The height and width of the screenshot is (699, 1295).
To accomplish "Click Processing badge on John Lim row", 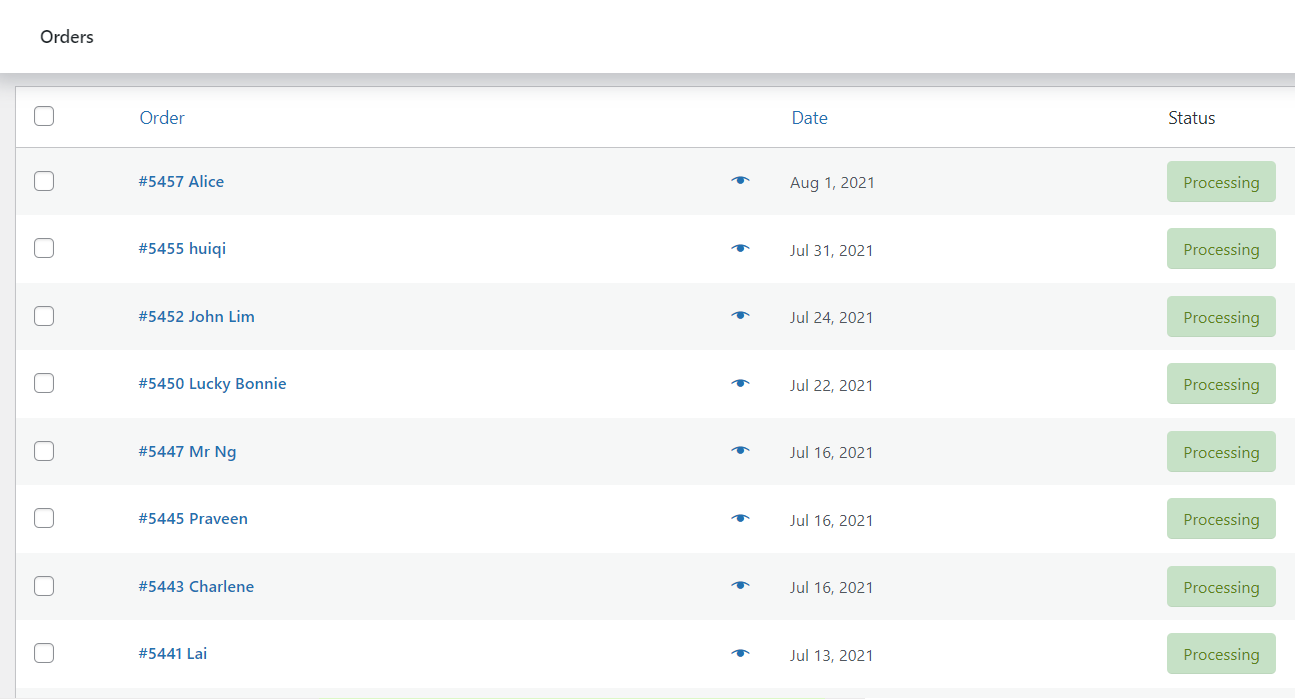I will (x=1221, y=317).
